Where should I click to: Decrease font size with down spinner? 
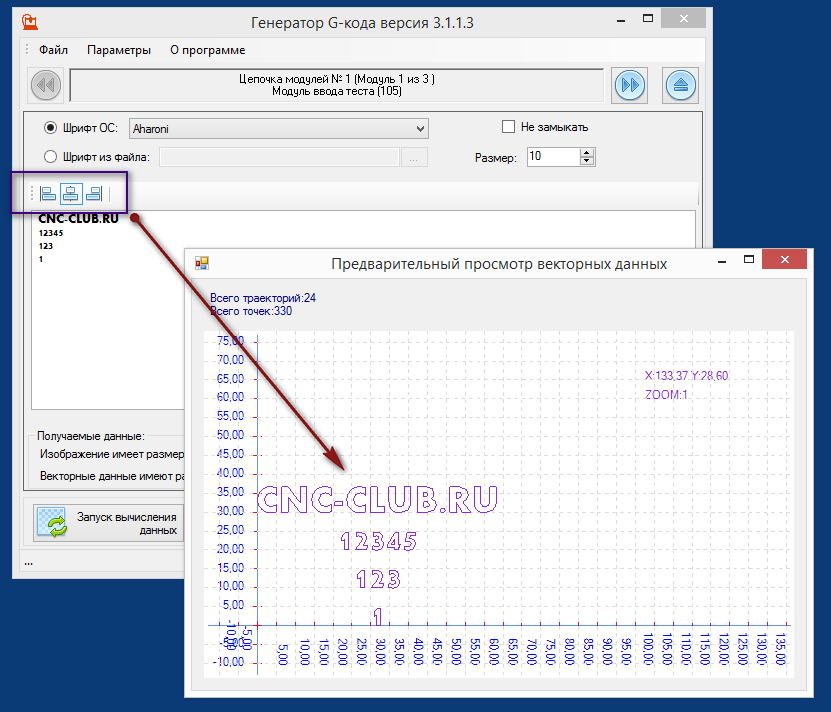587,161
